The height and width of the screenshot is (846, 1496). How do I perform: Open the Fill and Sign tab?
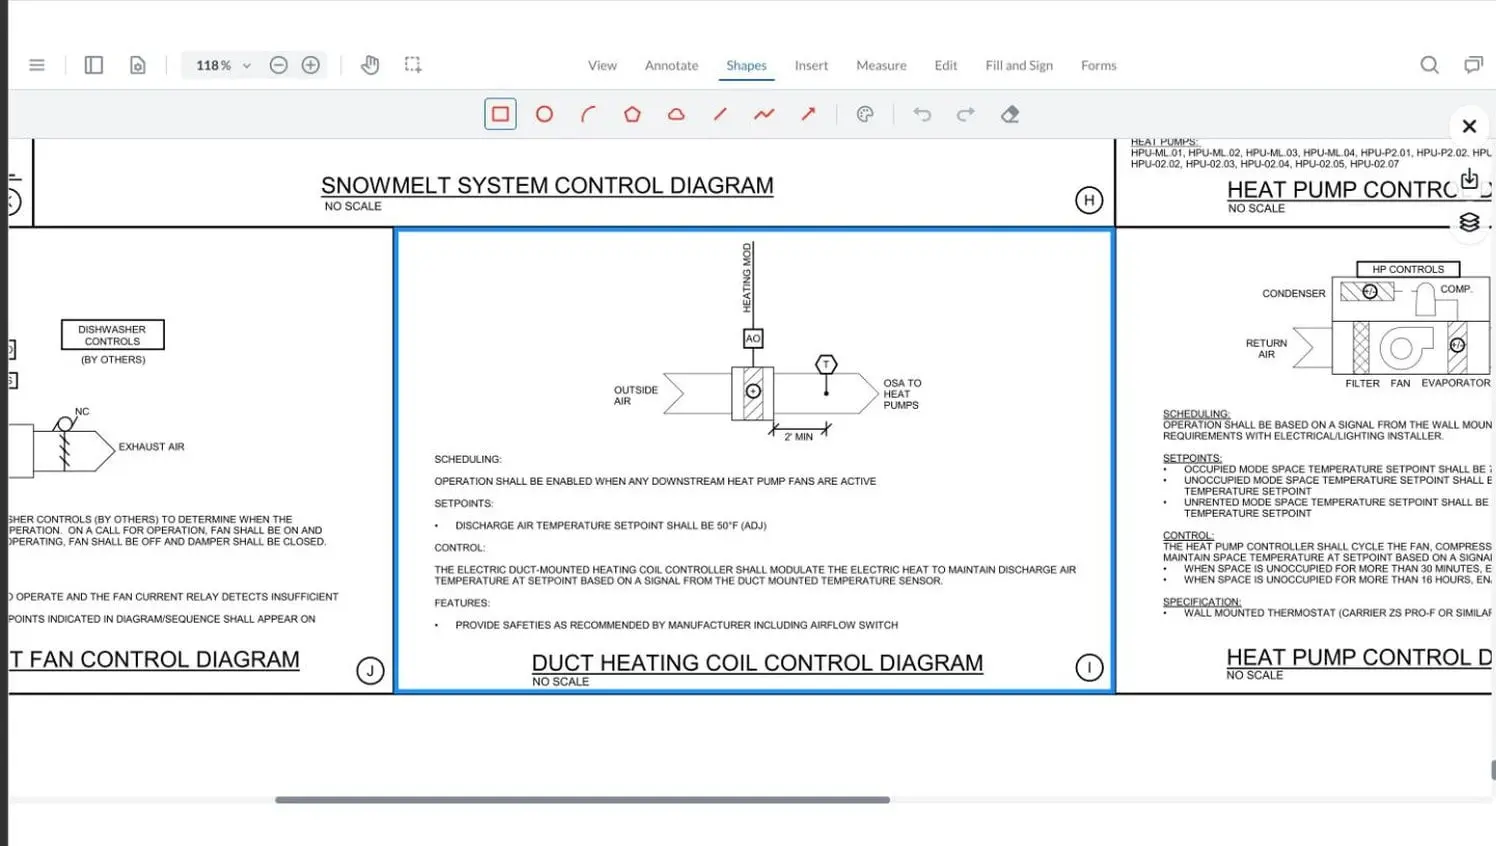click(x=1019, y=65)
